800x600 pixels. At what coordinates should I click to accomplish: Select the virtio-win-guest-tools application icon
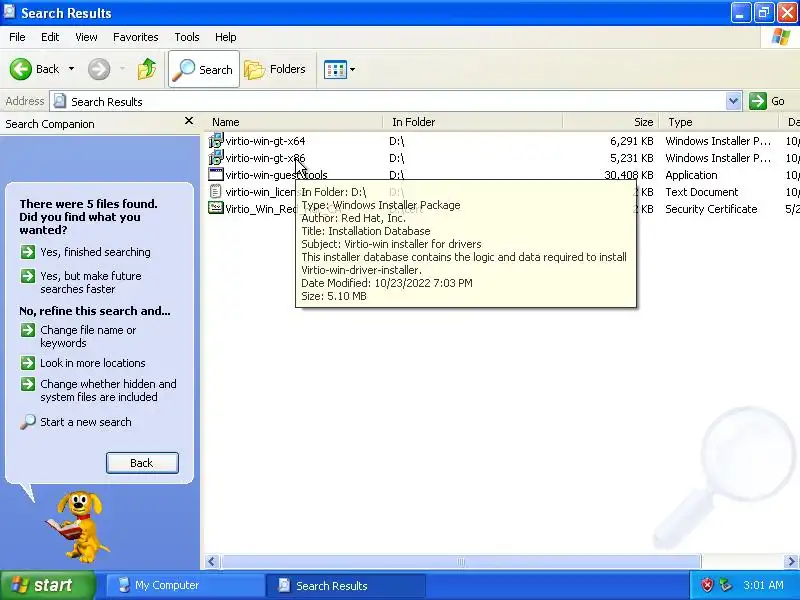[x=216, y=174]
